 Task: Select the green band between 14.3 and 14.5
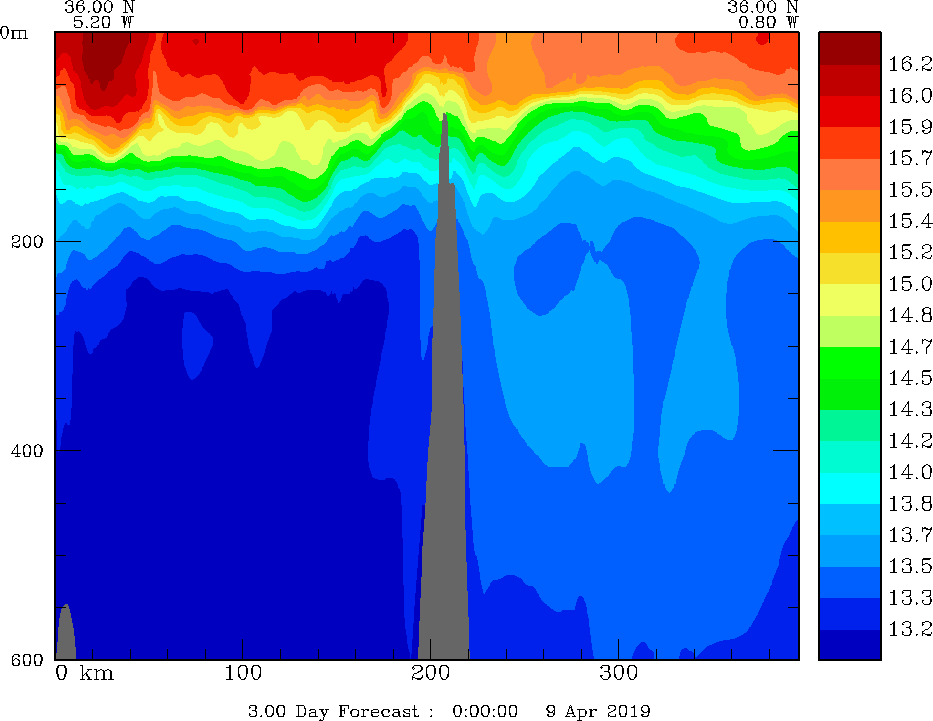(x=849, y=394)
